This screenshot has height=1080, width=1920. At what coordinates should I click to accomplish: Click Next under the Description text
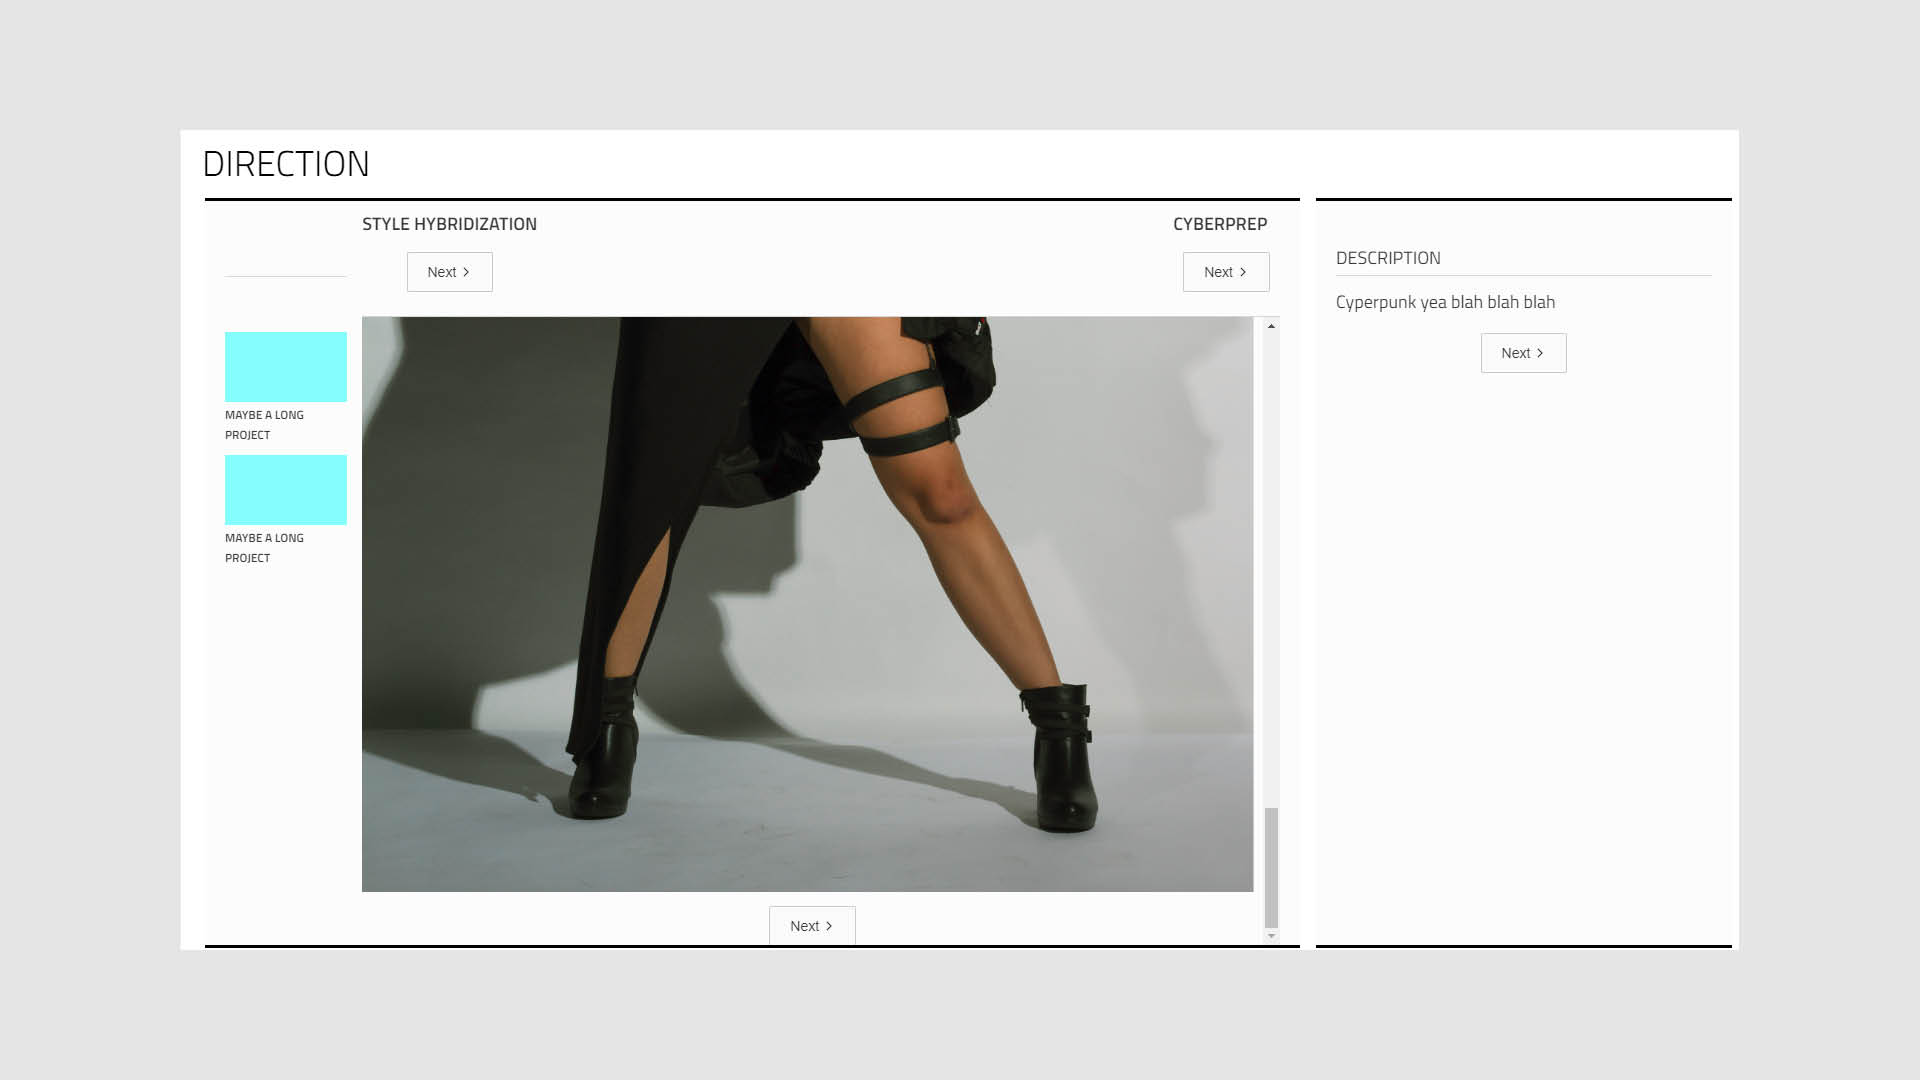(x=1522, y=353)
